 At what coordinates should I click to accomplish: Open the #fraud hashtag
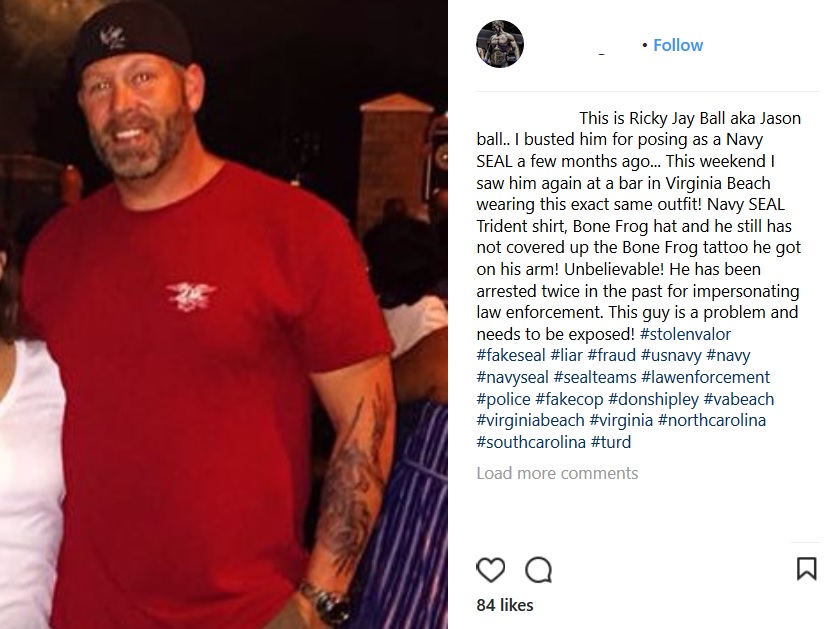(x=612, y=355)
